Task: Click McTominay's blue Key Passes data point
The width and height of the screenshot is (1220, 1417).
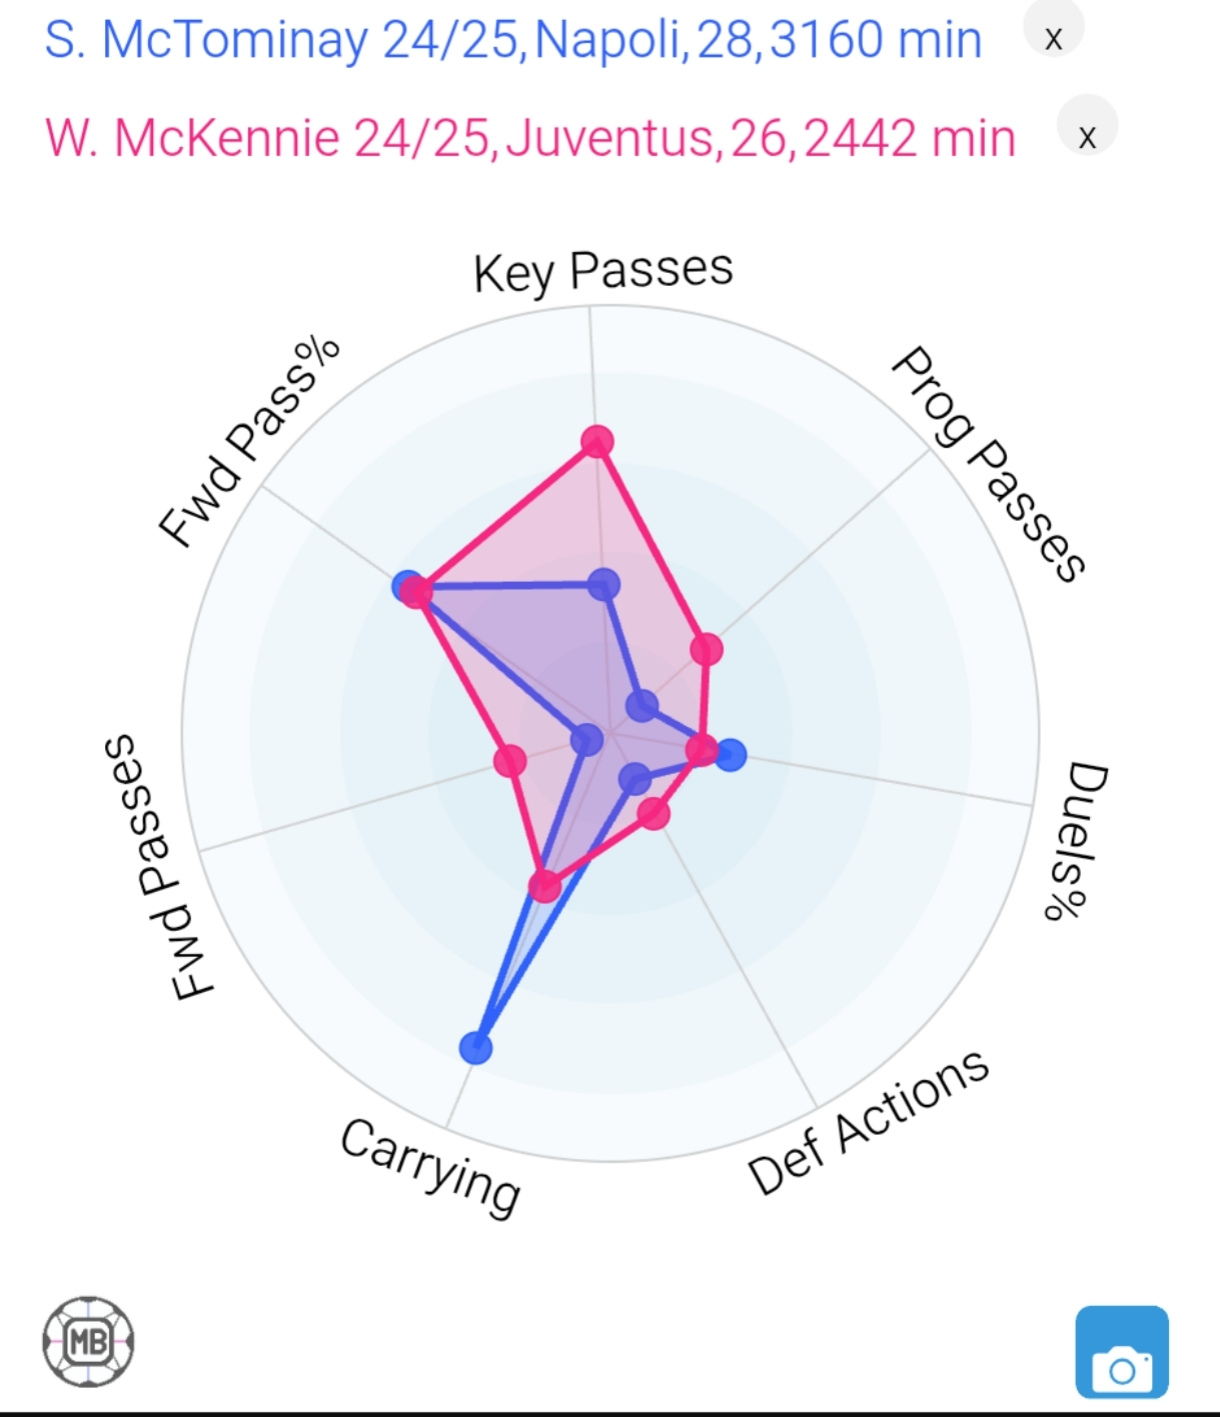Action: pyautogui.click(x=603, y=584)
